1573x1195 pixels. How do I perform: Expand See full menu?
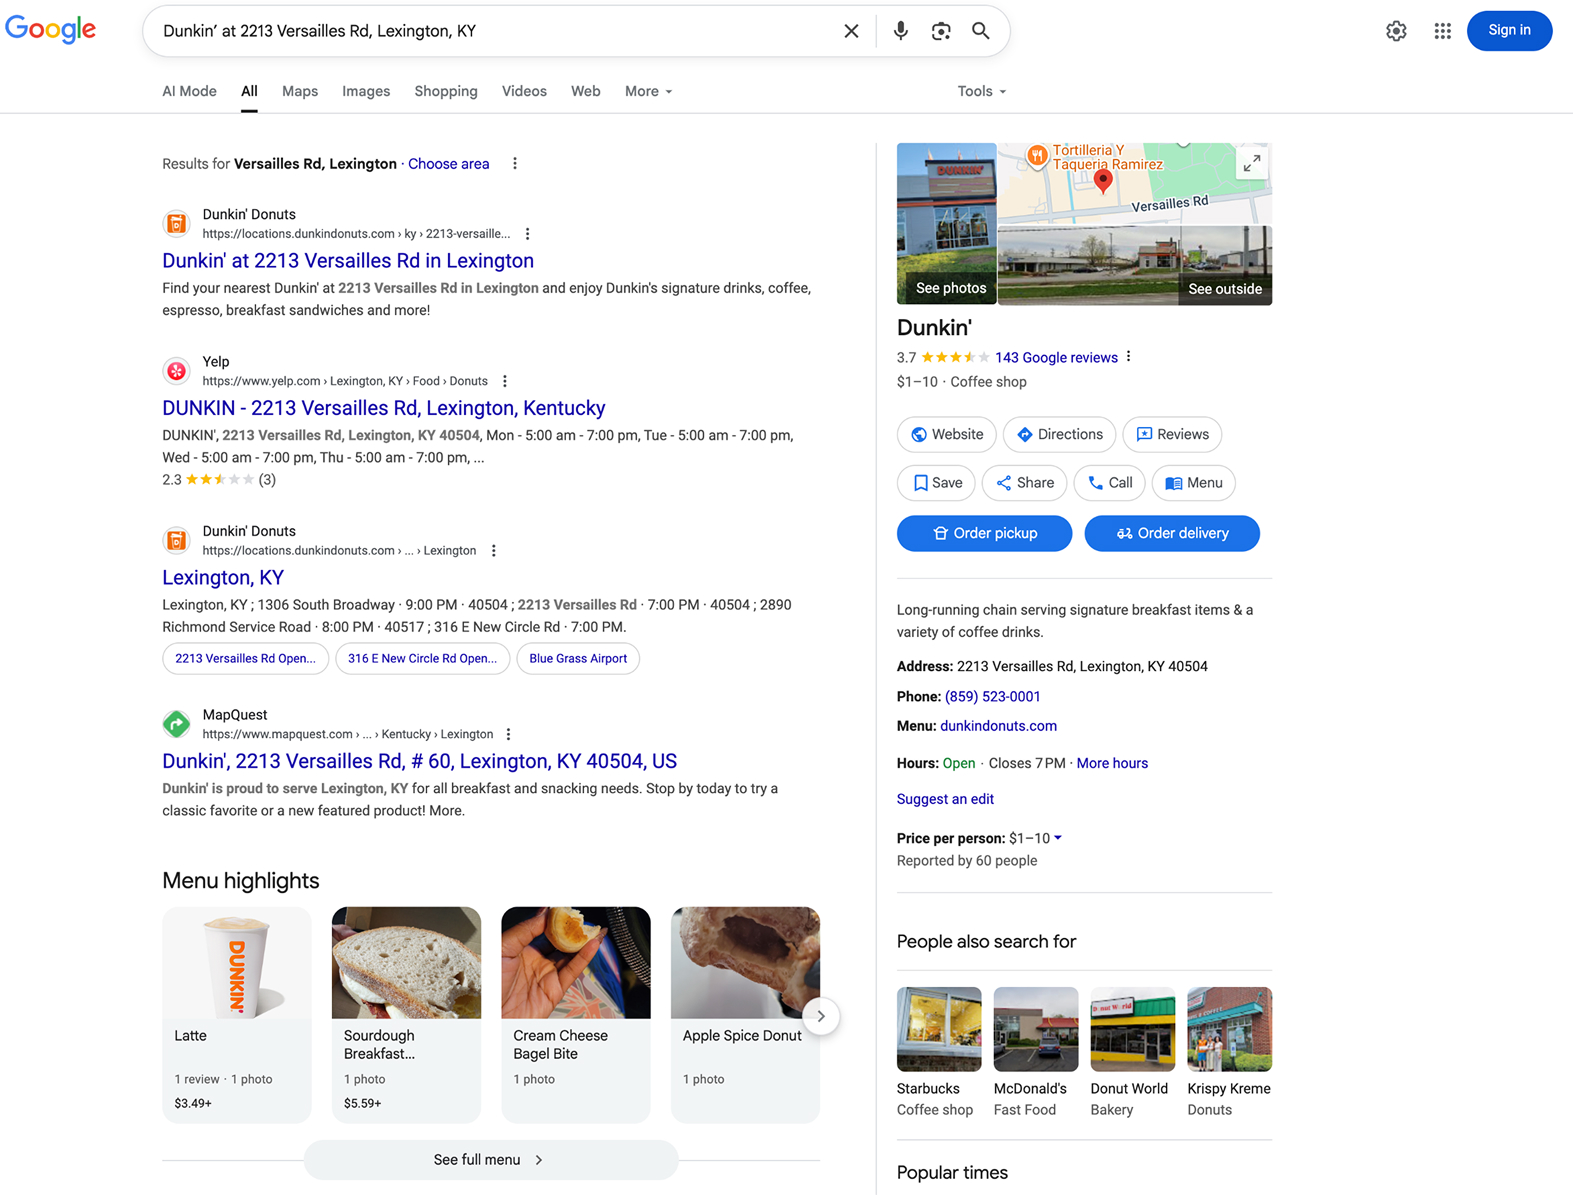[490, 1160]
